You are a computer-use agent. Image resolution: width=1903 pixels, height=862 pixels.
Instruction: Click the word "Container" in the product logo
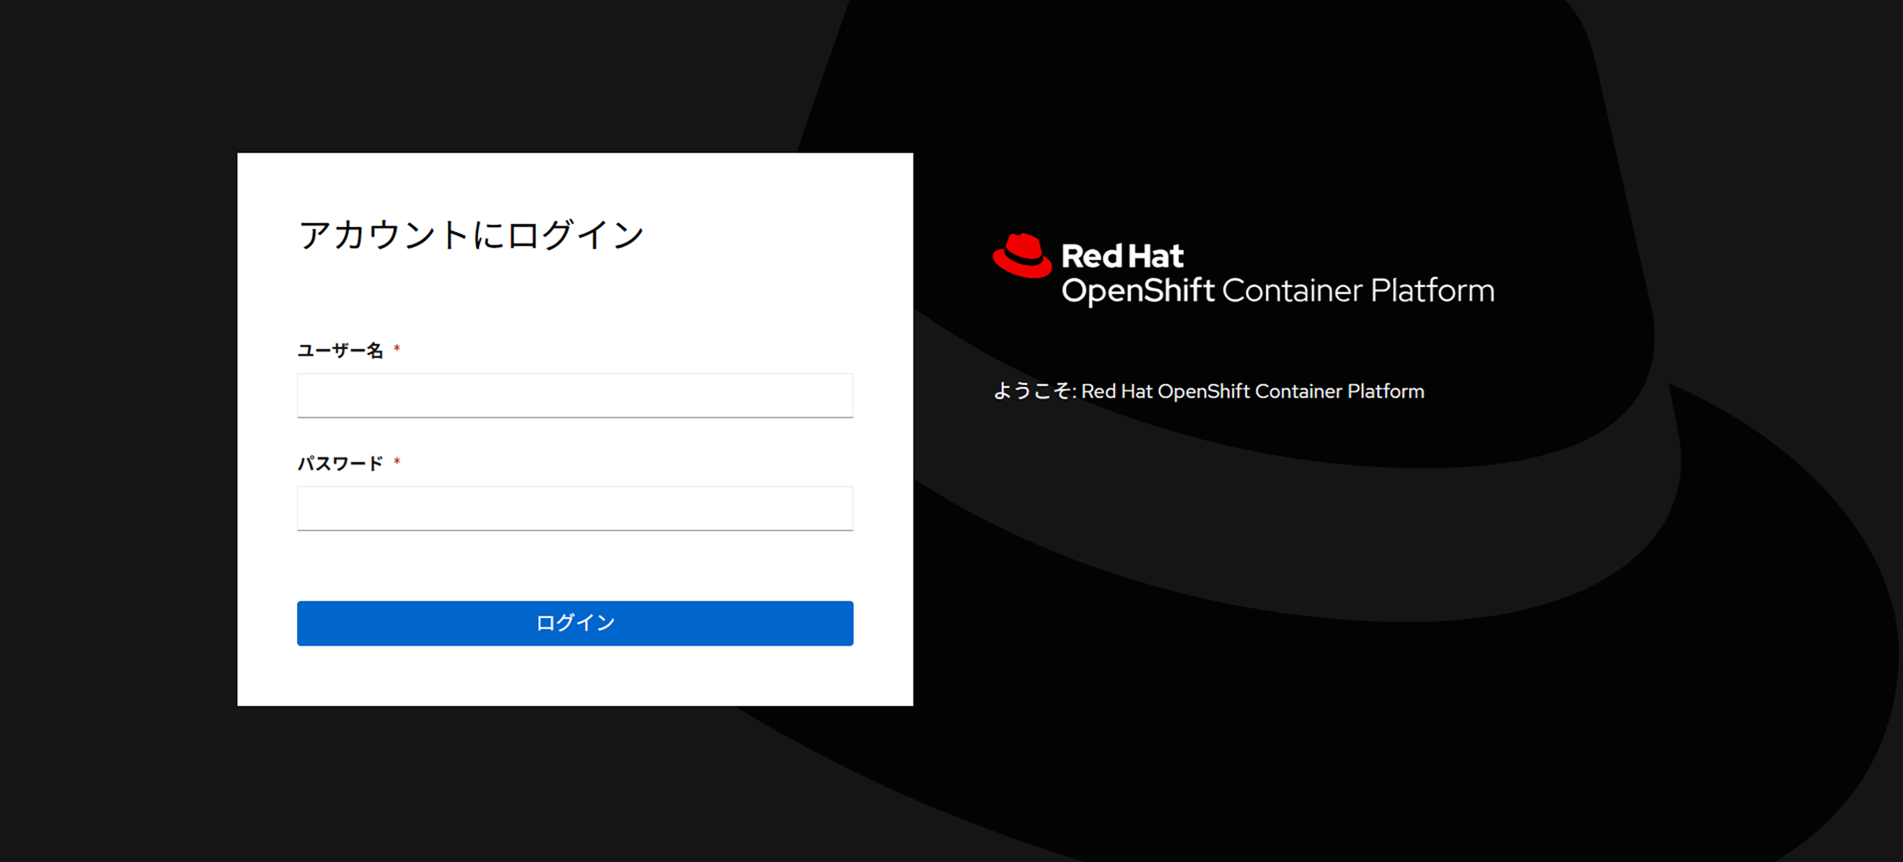click(x=1292, y=291)
